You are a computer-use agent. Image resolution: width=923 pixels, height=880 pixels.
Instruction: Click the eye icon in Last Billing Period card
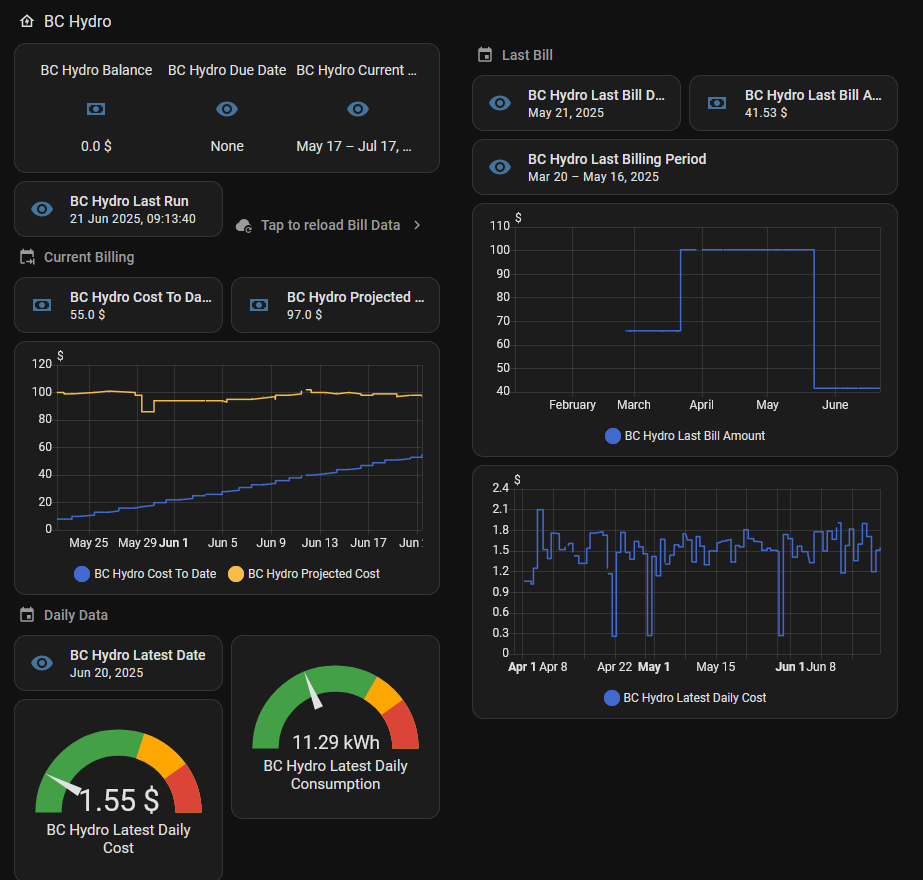pyautogui.click(x=500, y=167)
